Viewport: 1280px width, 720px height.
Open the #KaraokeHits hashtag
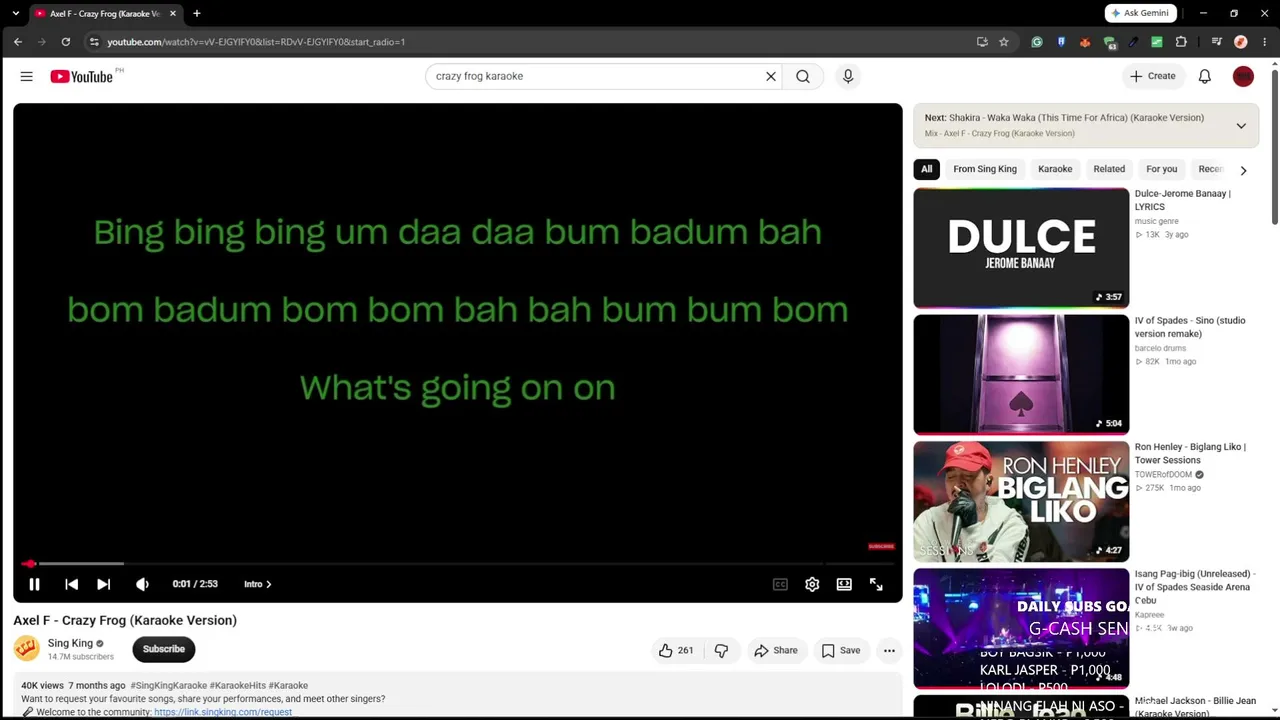pos(238,686)
